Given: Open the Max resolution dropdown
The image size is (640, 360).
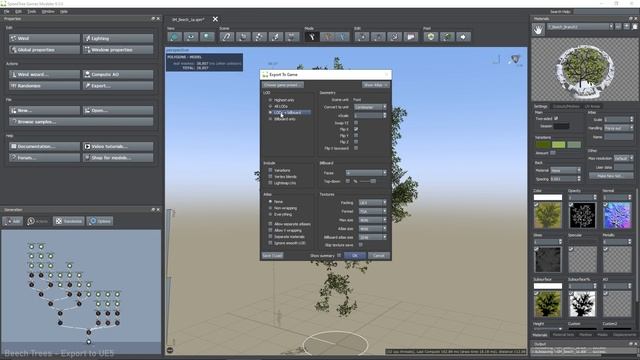Looking at the screenshot, I should (x=623, y=158).
